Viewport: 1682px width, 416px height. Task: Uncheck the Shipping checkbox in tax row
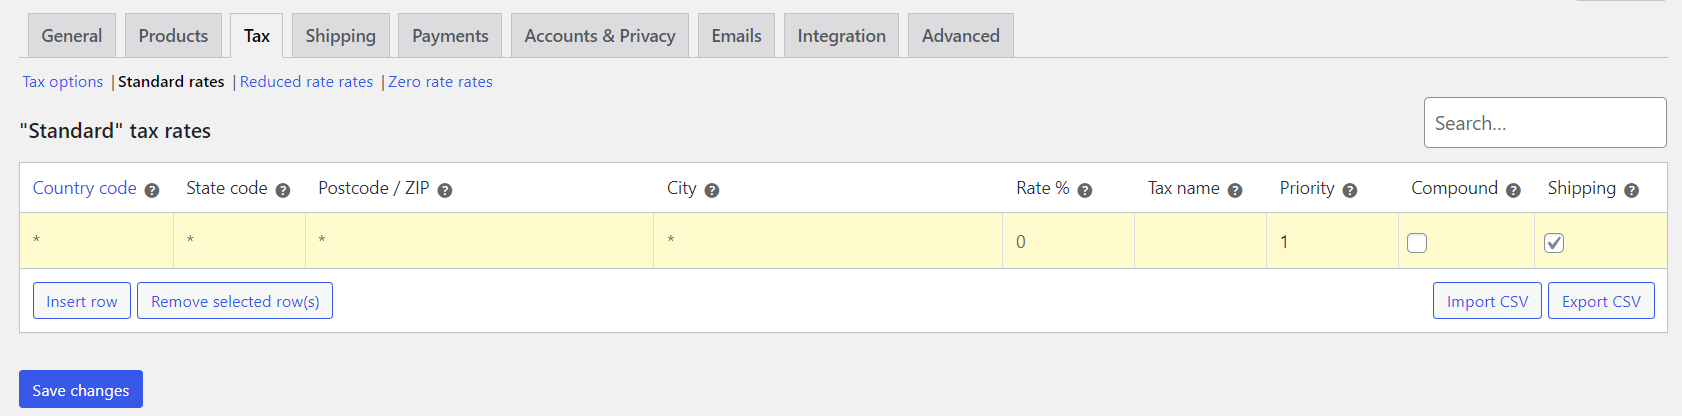click(1554, 243)
